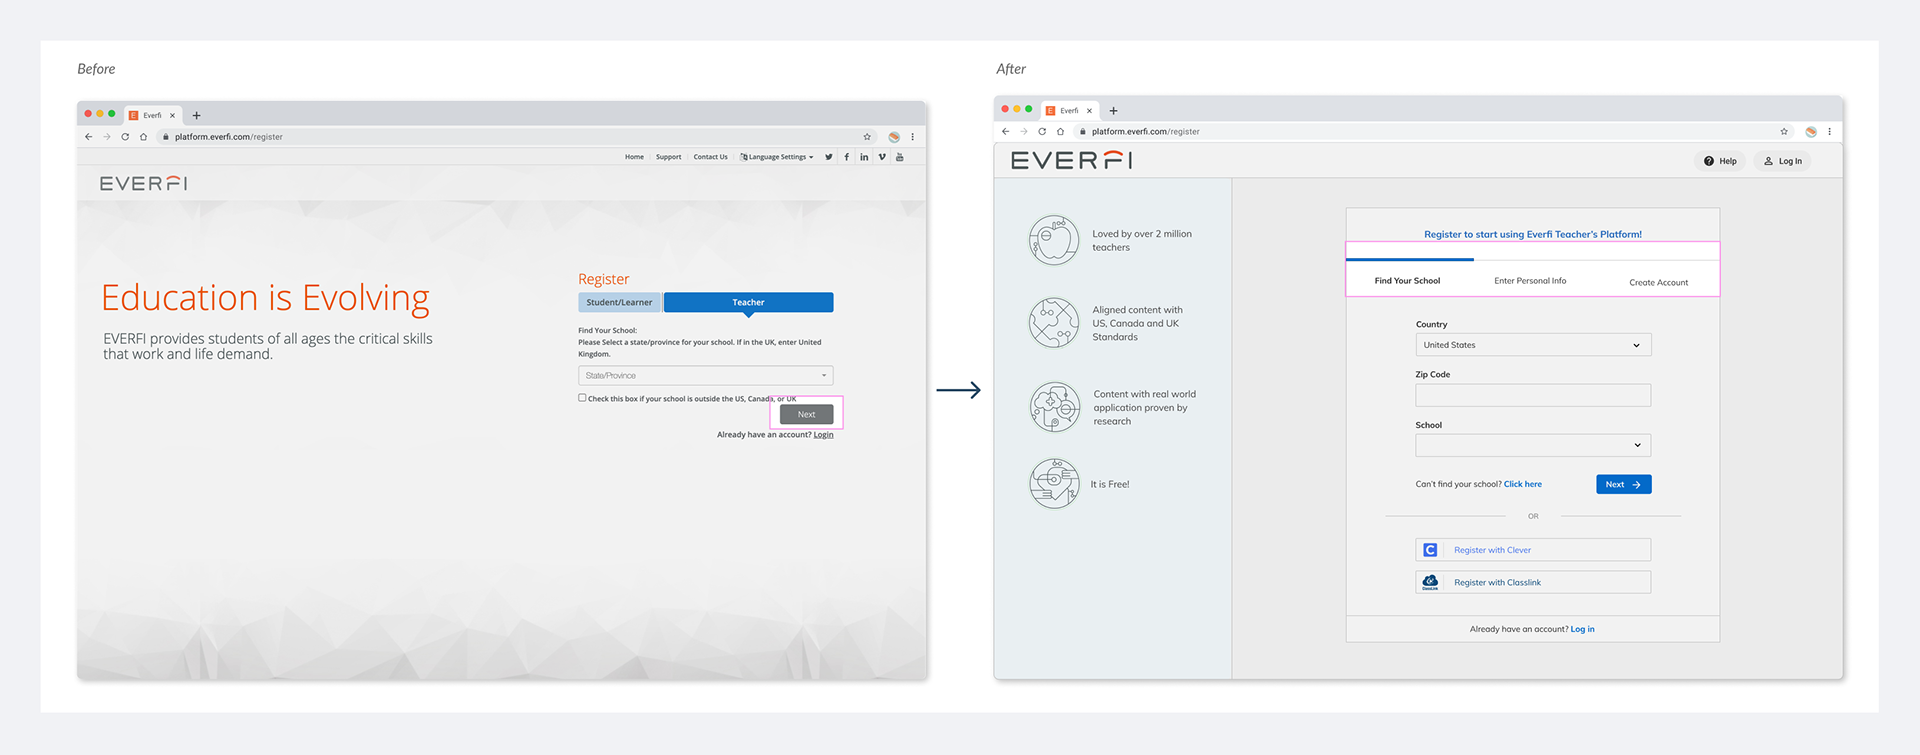The image size is (1920, 755).
Task: Open Contact Us link in Before header
Action: click(x=710, y=157)
